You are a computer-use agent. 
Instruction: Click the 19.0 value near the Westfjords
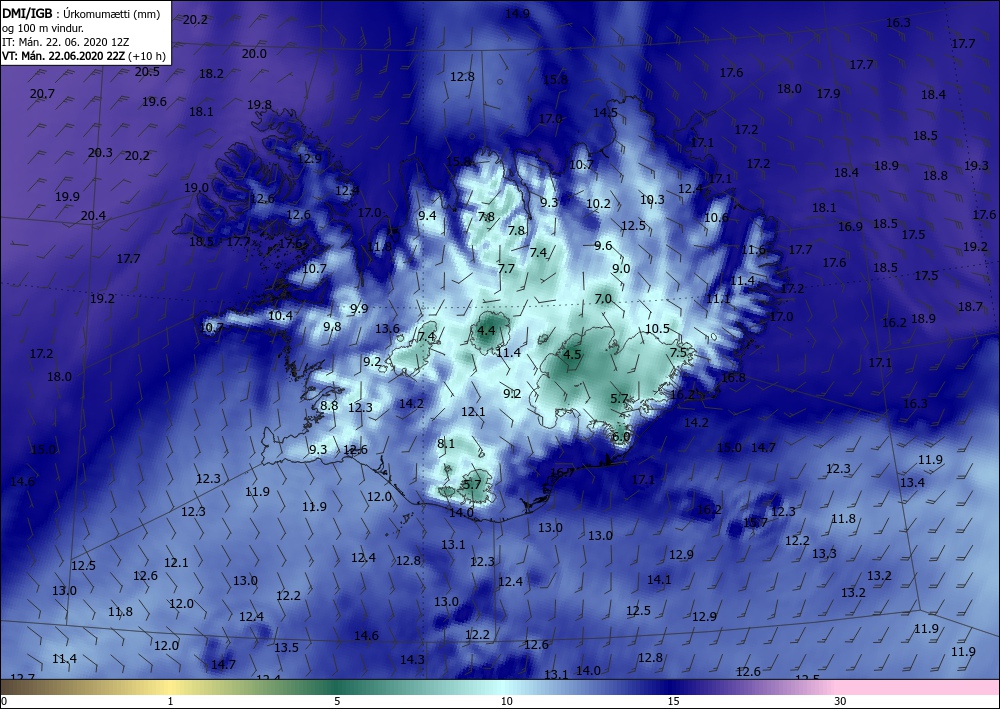(196, 187)
